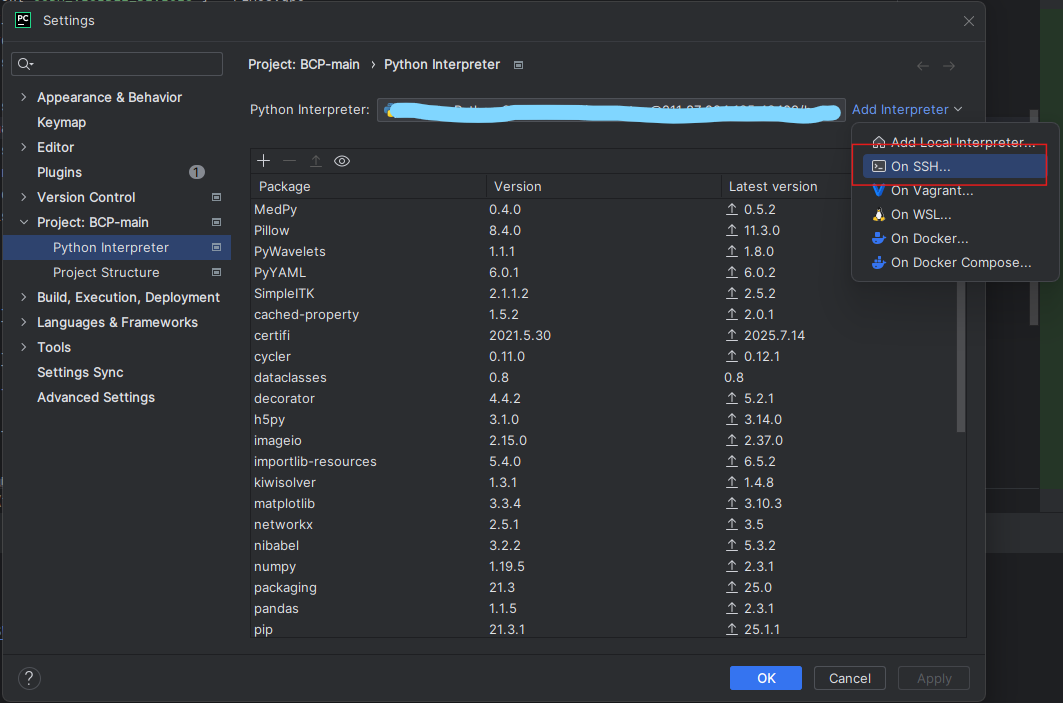Click the settings search field
Screen dimensions: 1063x703
tap(117, 64)
